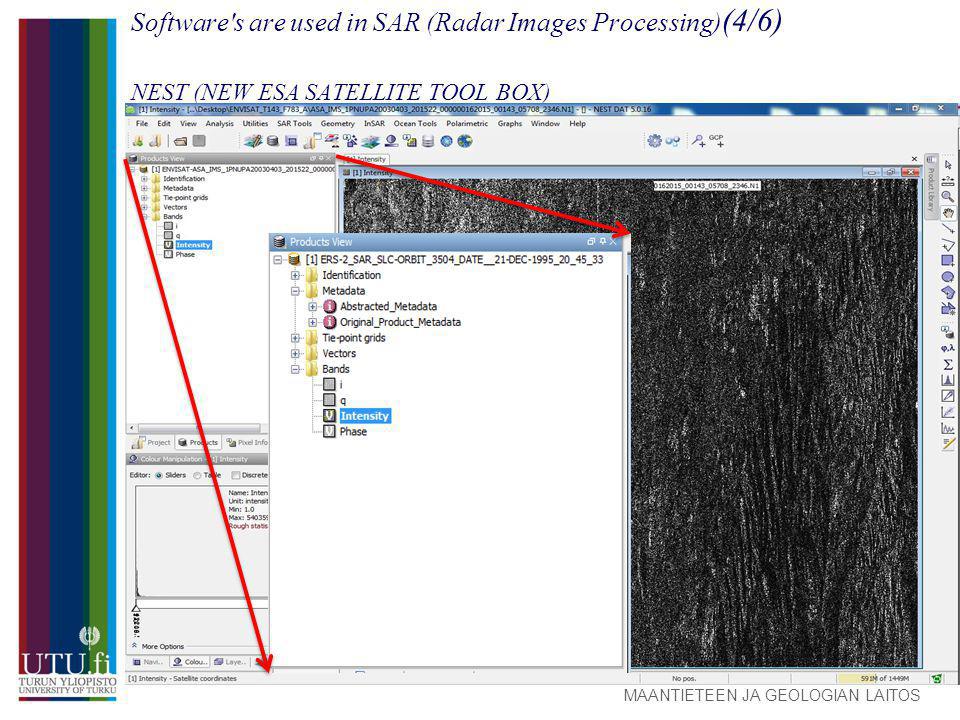Click the colour slider triangle handle
The height and width of the screenshot is (720, 960).
(x=136, y=608)
